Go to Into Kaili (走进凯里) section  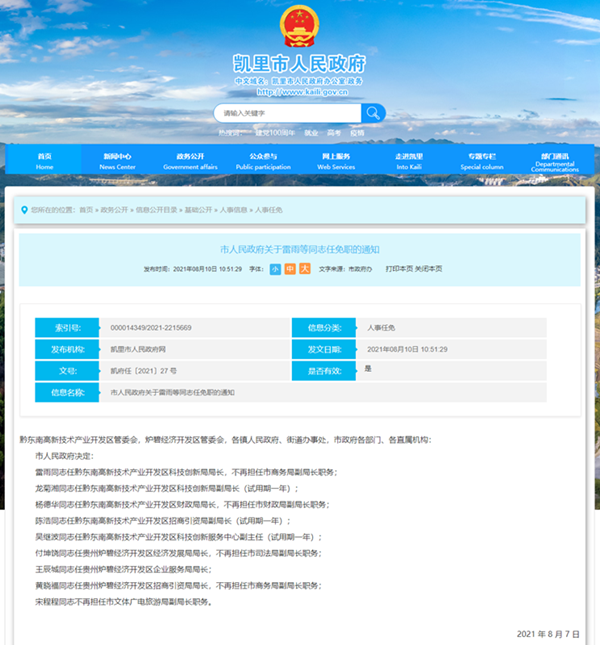pyautogui.click(x=409, y=161)
